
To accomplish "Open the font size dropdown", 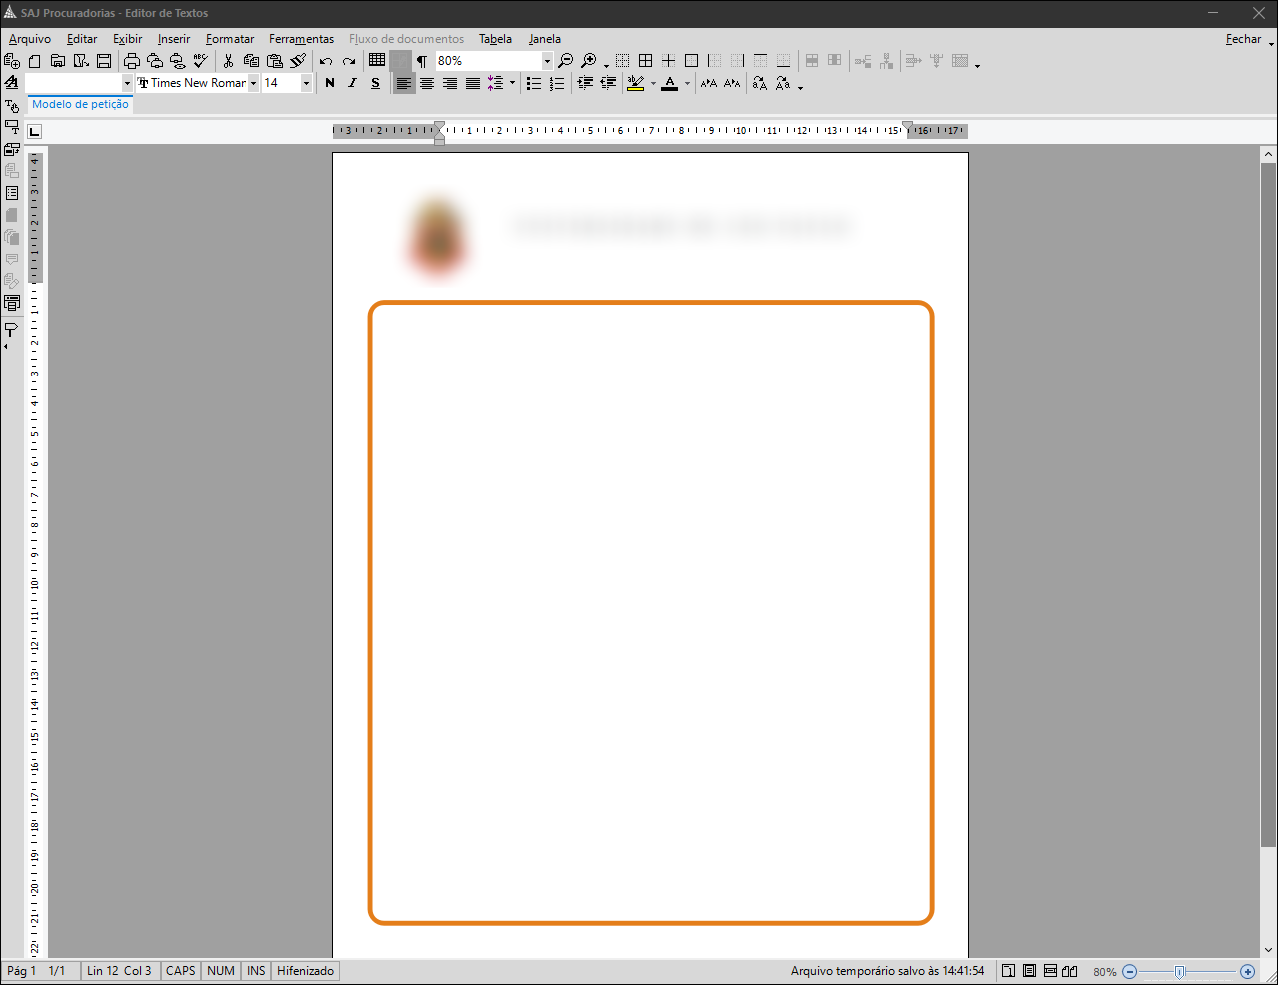I will [306, 83].
